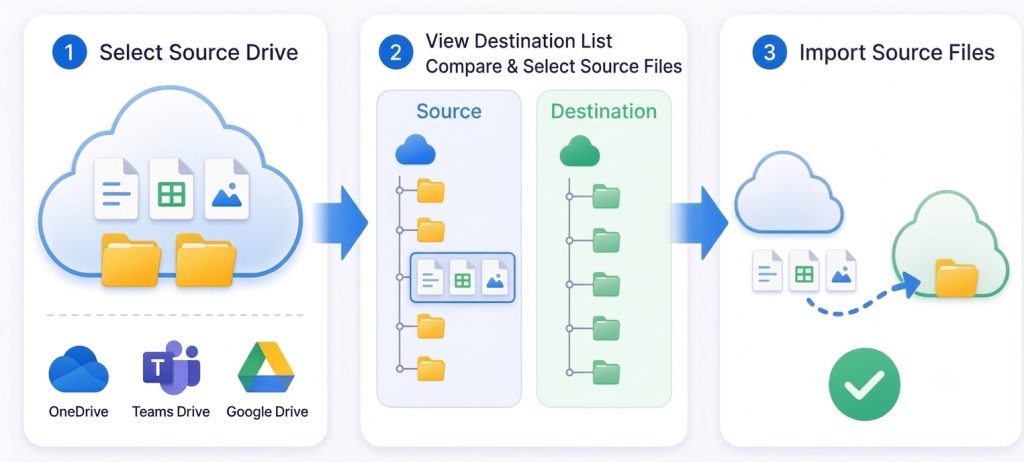Open the topmost green folder in the Destination tree
The width and height of the screenshot is (1024, 462).
tap(606, 196)
